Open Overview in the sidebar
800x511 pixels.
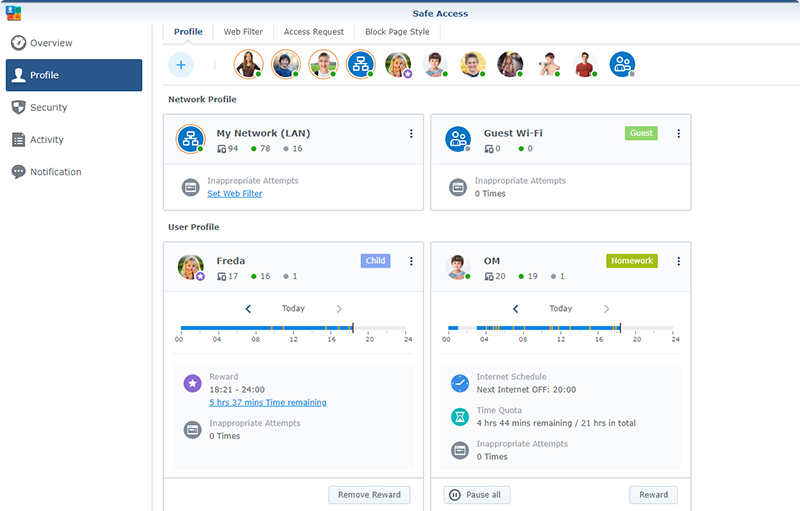pyautogui.click(x=50, y=43)
